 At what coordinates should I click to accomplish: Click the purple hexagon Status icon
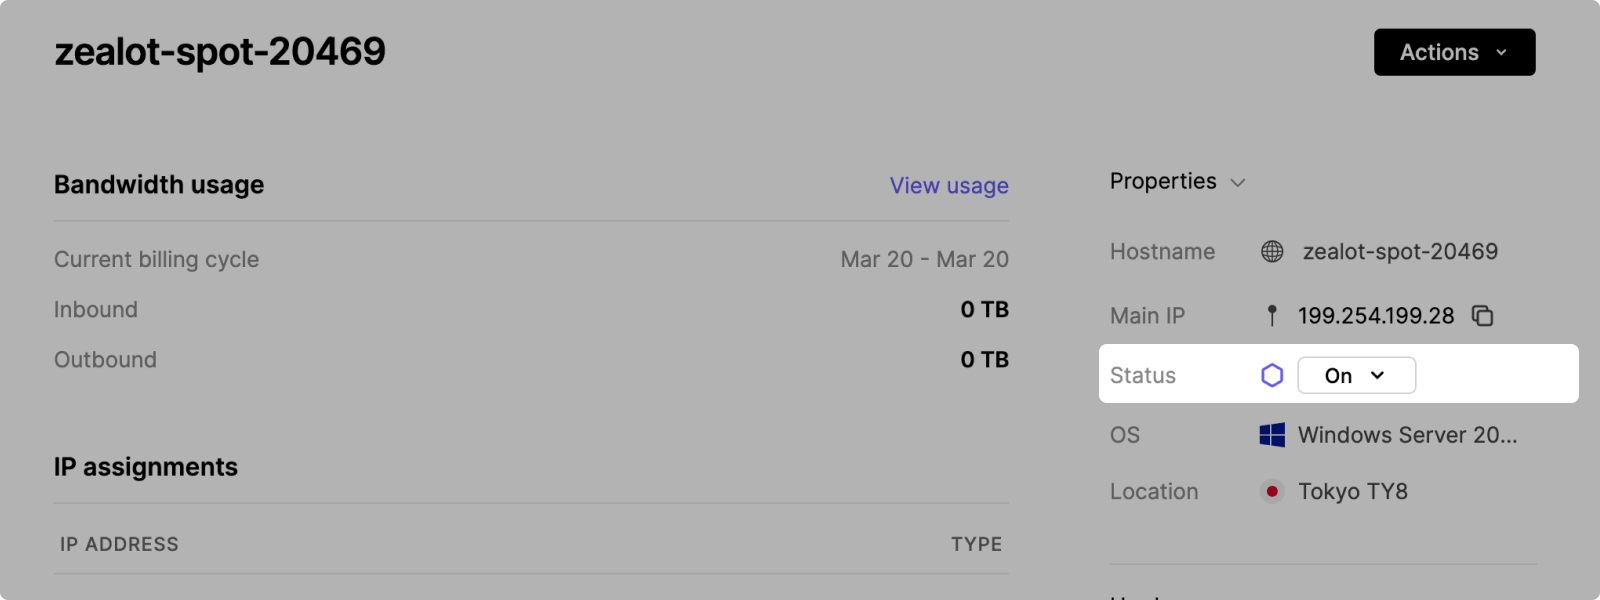(x=1271, y=375)
